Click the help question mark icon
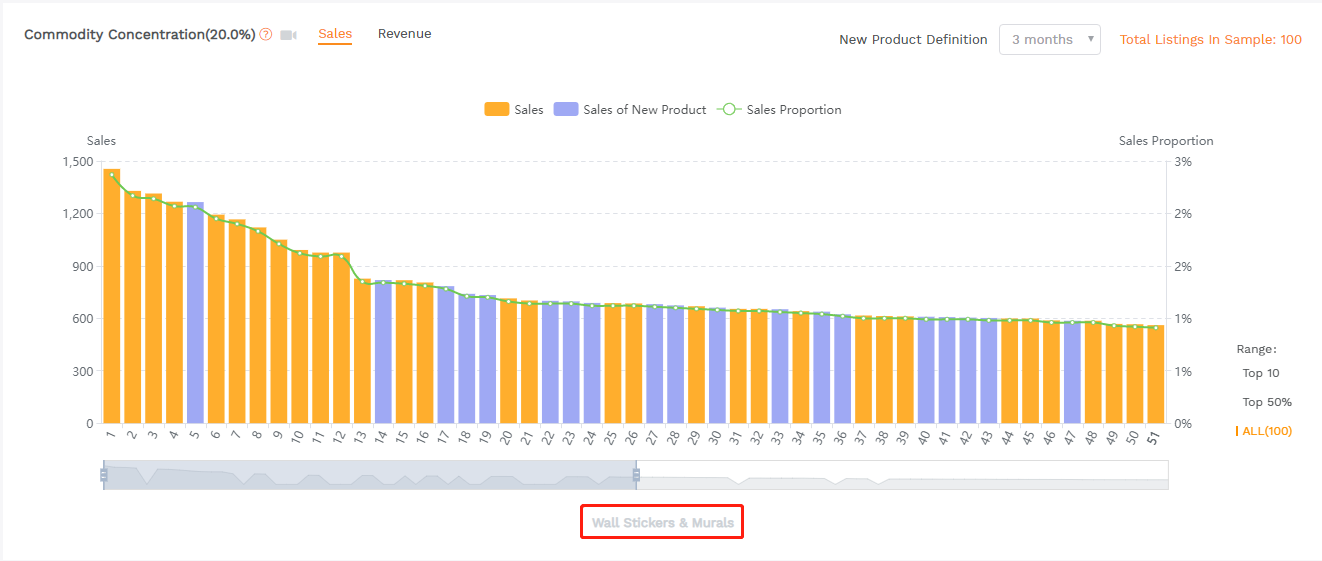 [266, 34]
